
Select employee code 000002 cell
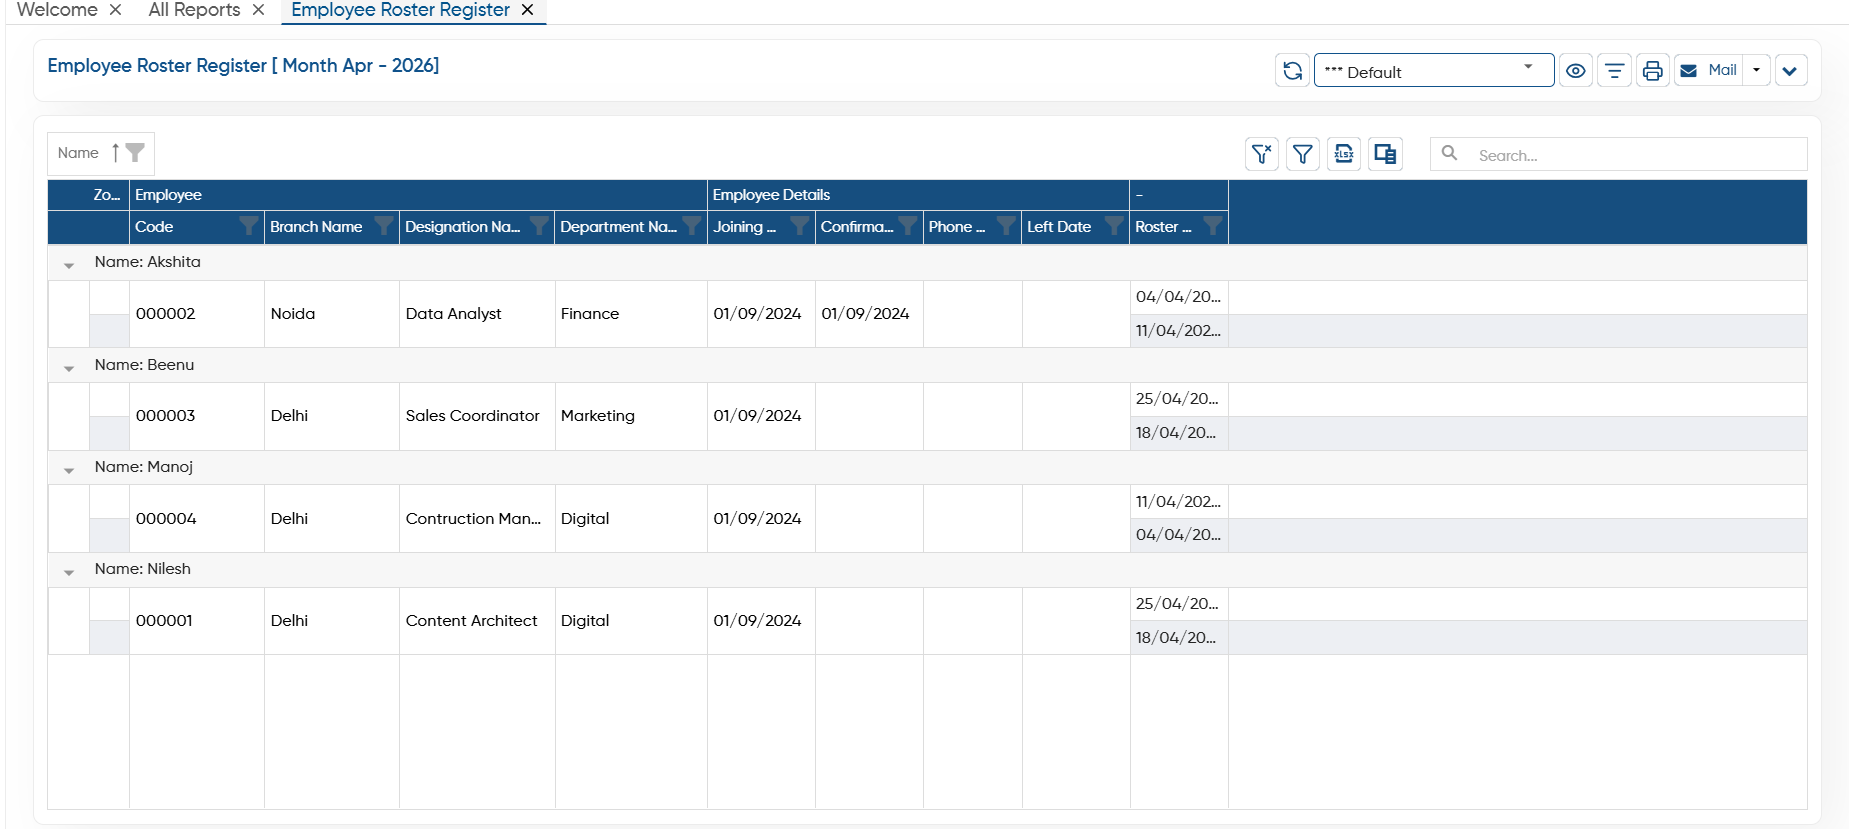click(x=197, y=314)
